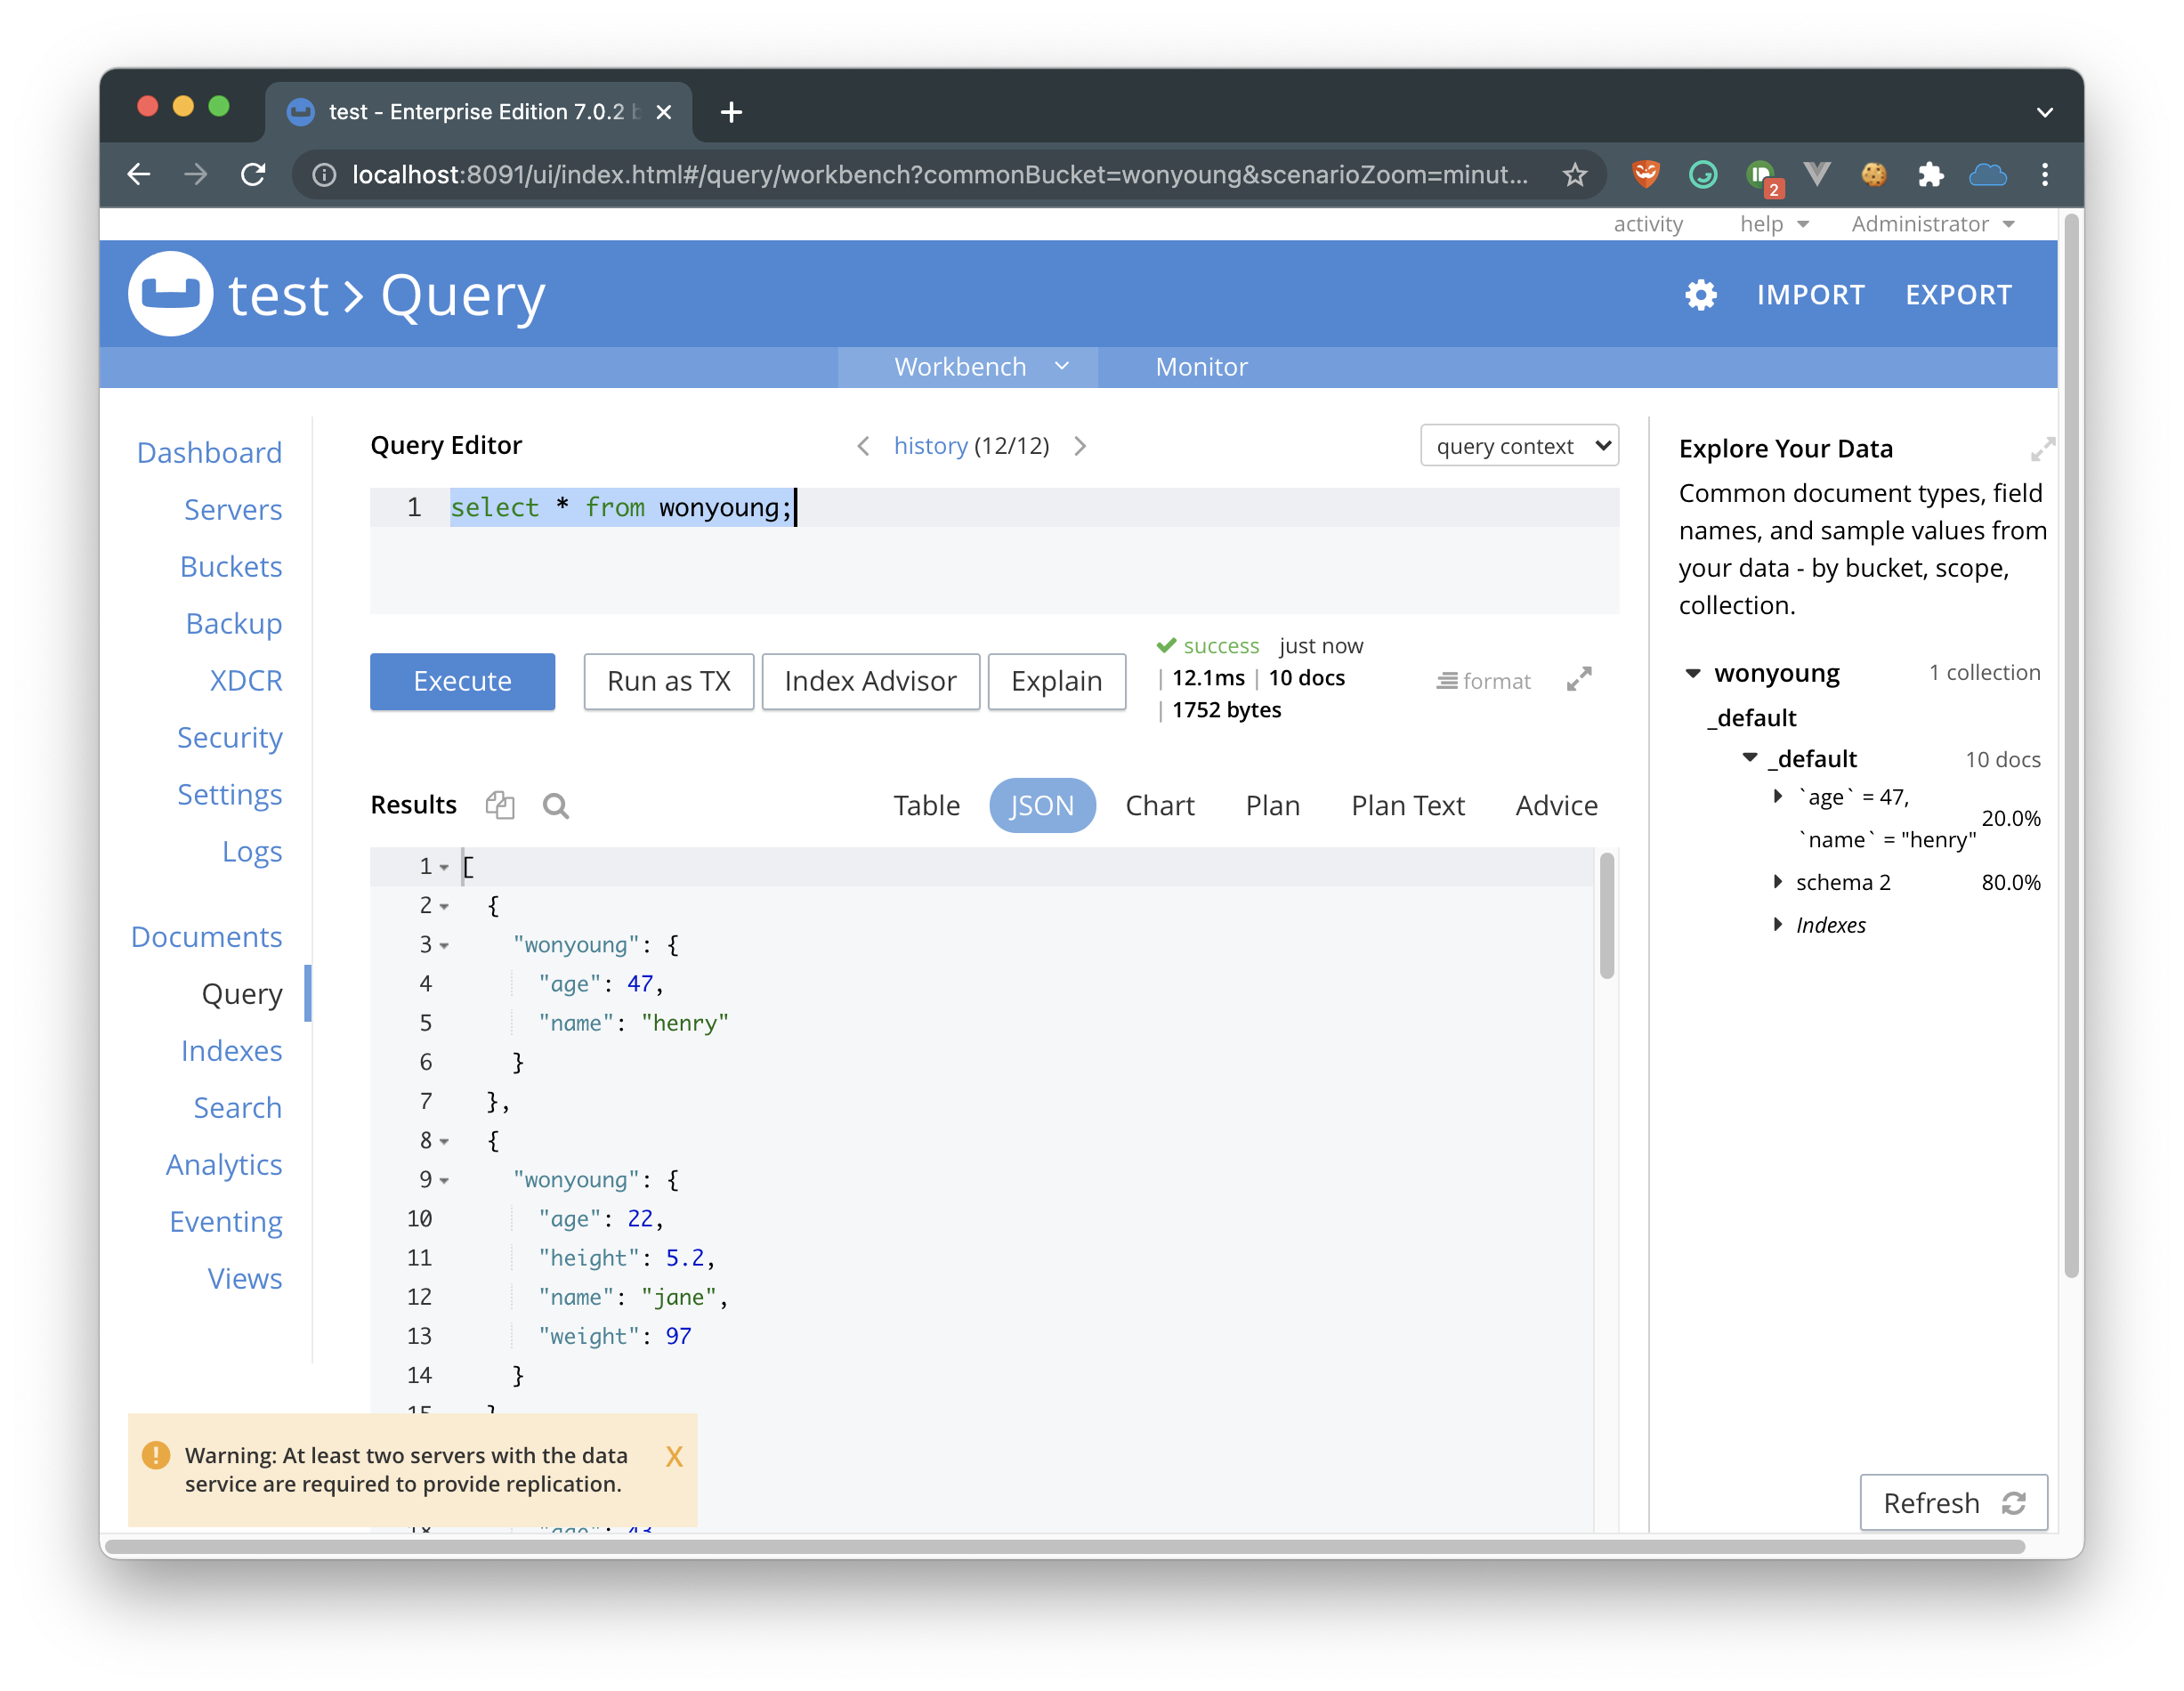Click the results search magnifier icon
Image resolution: width=2184 pixels, height=1691 pixels.
point(556,806)
